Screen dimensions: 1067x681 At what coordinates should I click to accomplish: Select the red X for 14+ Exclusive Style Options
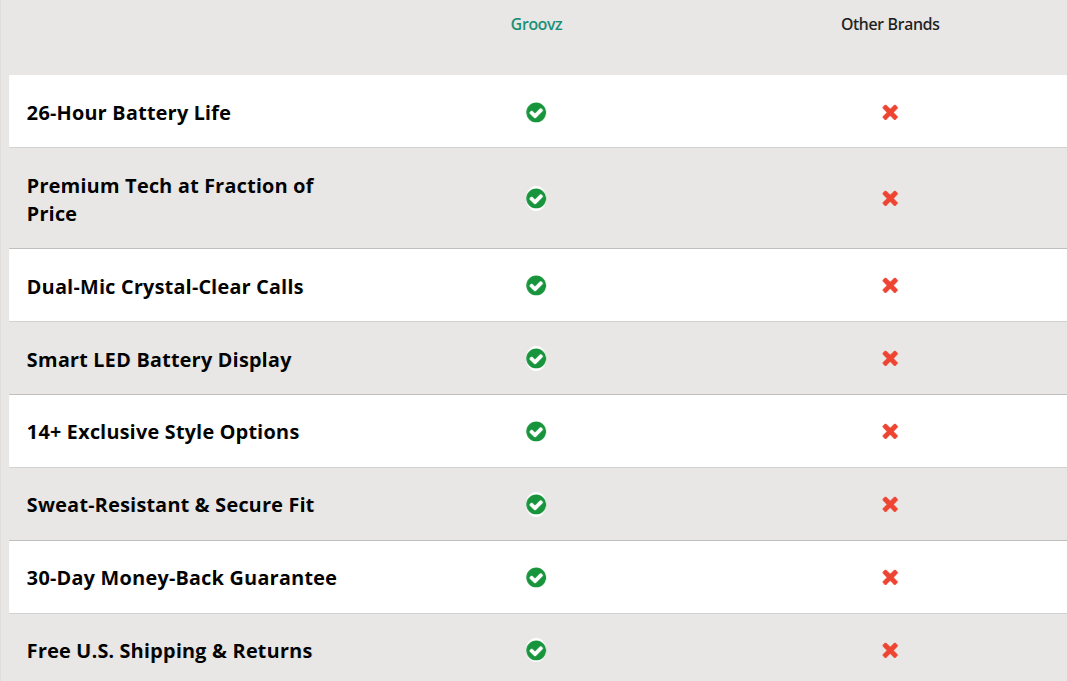(890, 431)
